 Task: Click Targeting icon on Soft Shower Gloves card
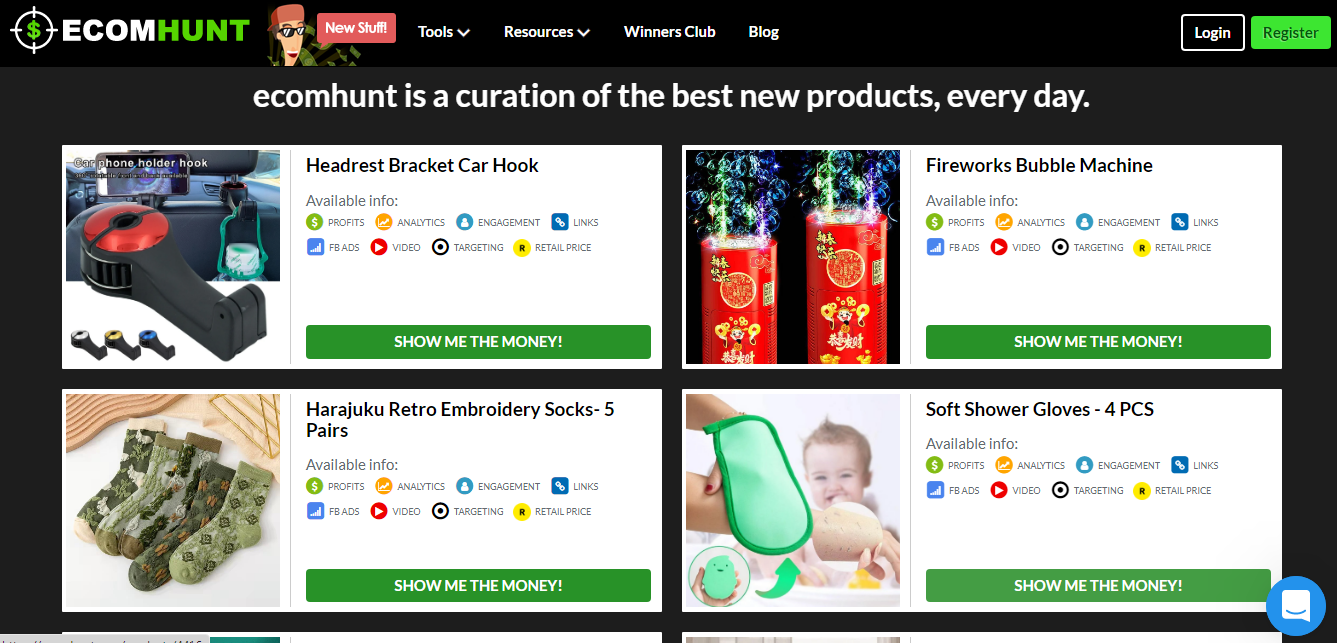1060,490
